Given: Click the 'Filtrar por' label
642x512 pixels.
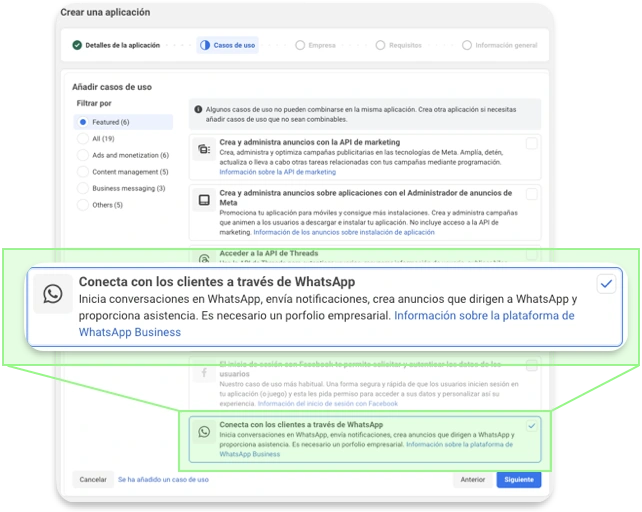Looking at the screenshot, I should 94,103.
